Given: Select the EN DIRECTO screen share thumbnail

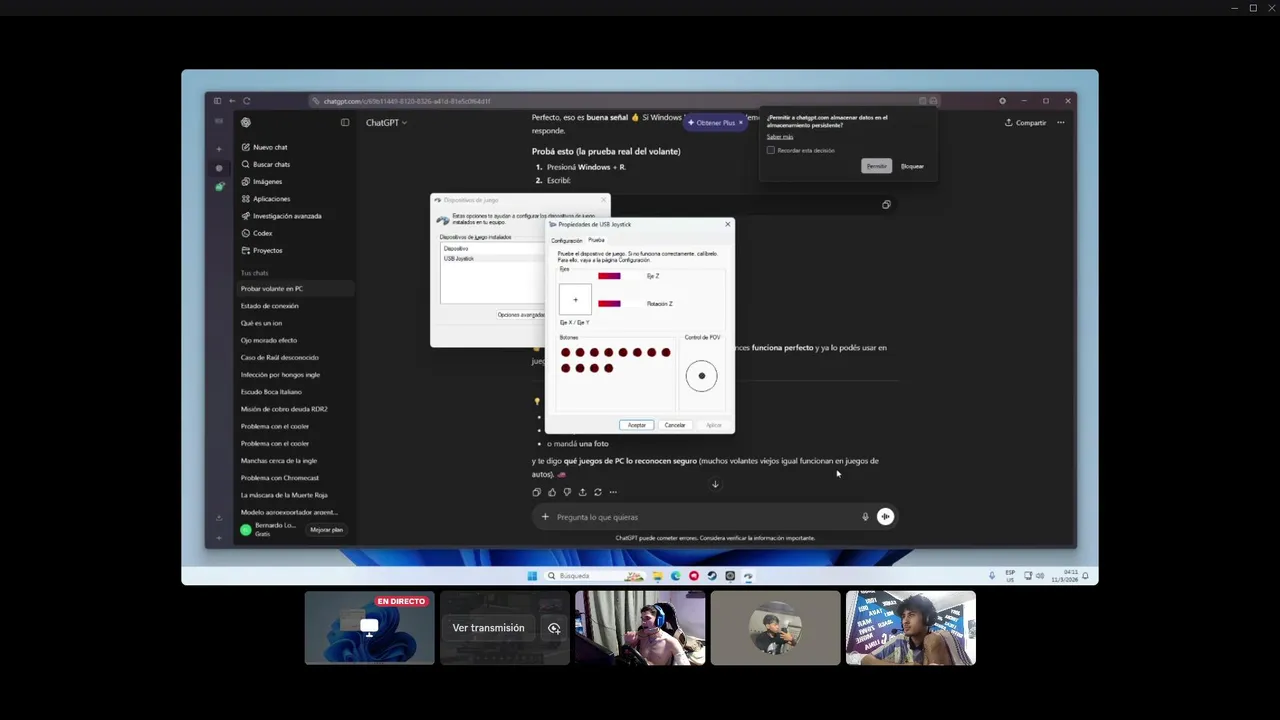Looking at the screenshot, I should (x=370, y=628).
